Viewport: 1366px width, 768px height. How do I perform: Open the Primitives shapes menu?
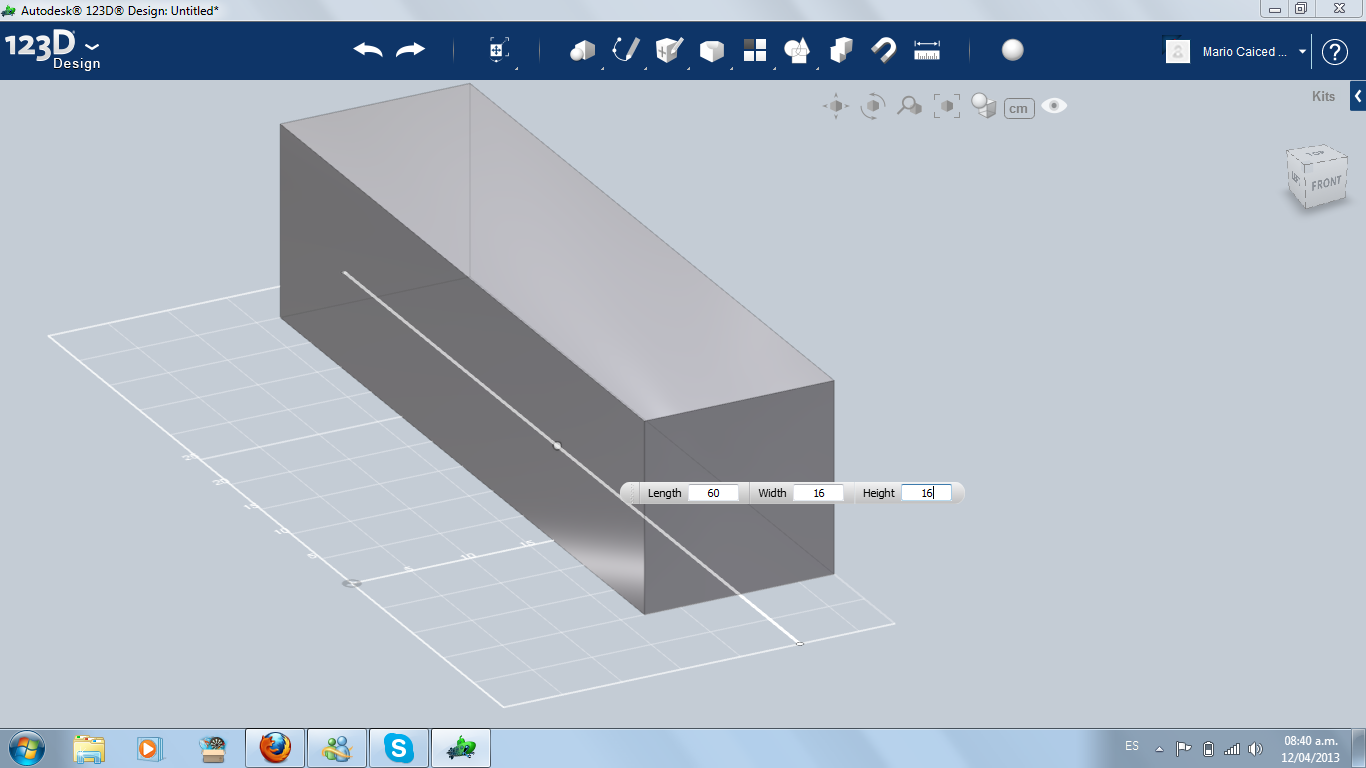(x=582, y=50)
